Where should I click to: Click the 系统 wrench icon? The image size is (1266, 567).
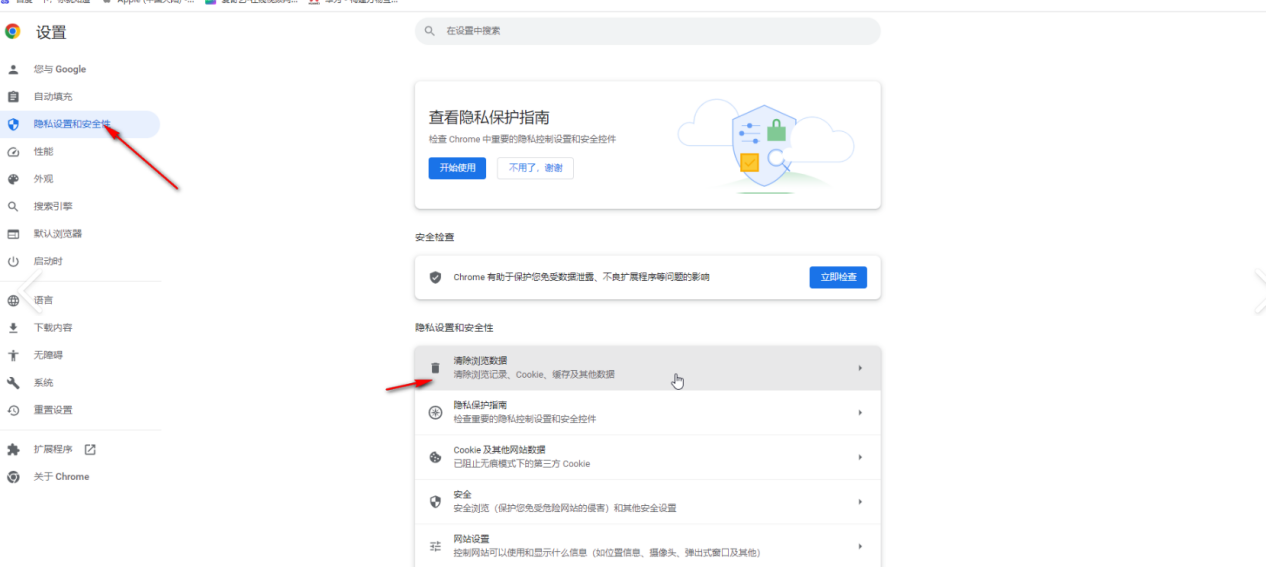pyautogui.click(x=13, y=383)
